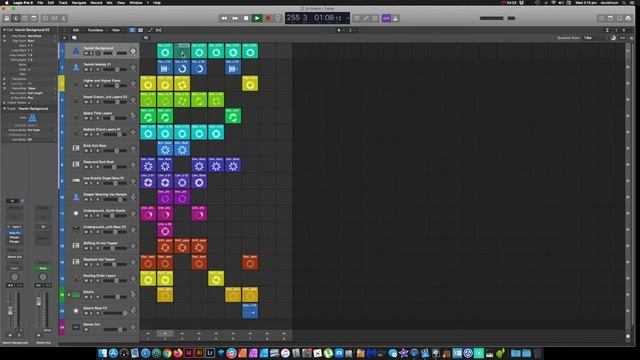Collapse the Cell section in the inspector
Image resolution: width=640 pixels, height=360 pixels.
pos(4,30)
